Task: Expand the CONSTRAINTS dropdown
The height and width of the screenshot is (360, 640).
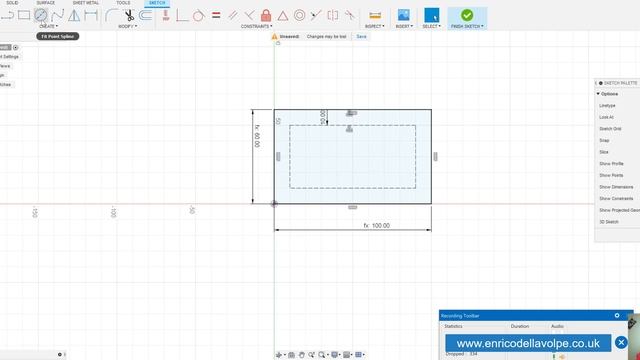Action: point(256,26)
